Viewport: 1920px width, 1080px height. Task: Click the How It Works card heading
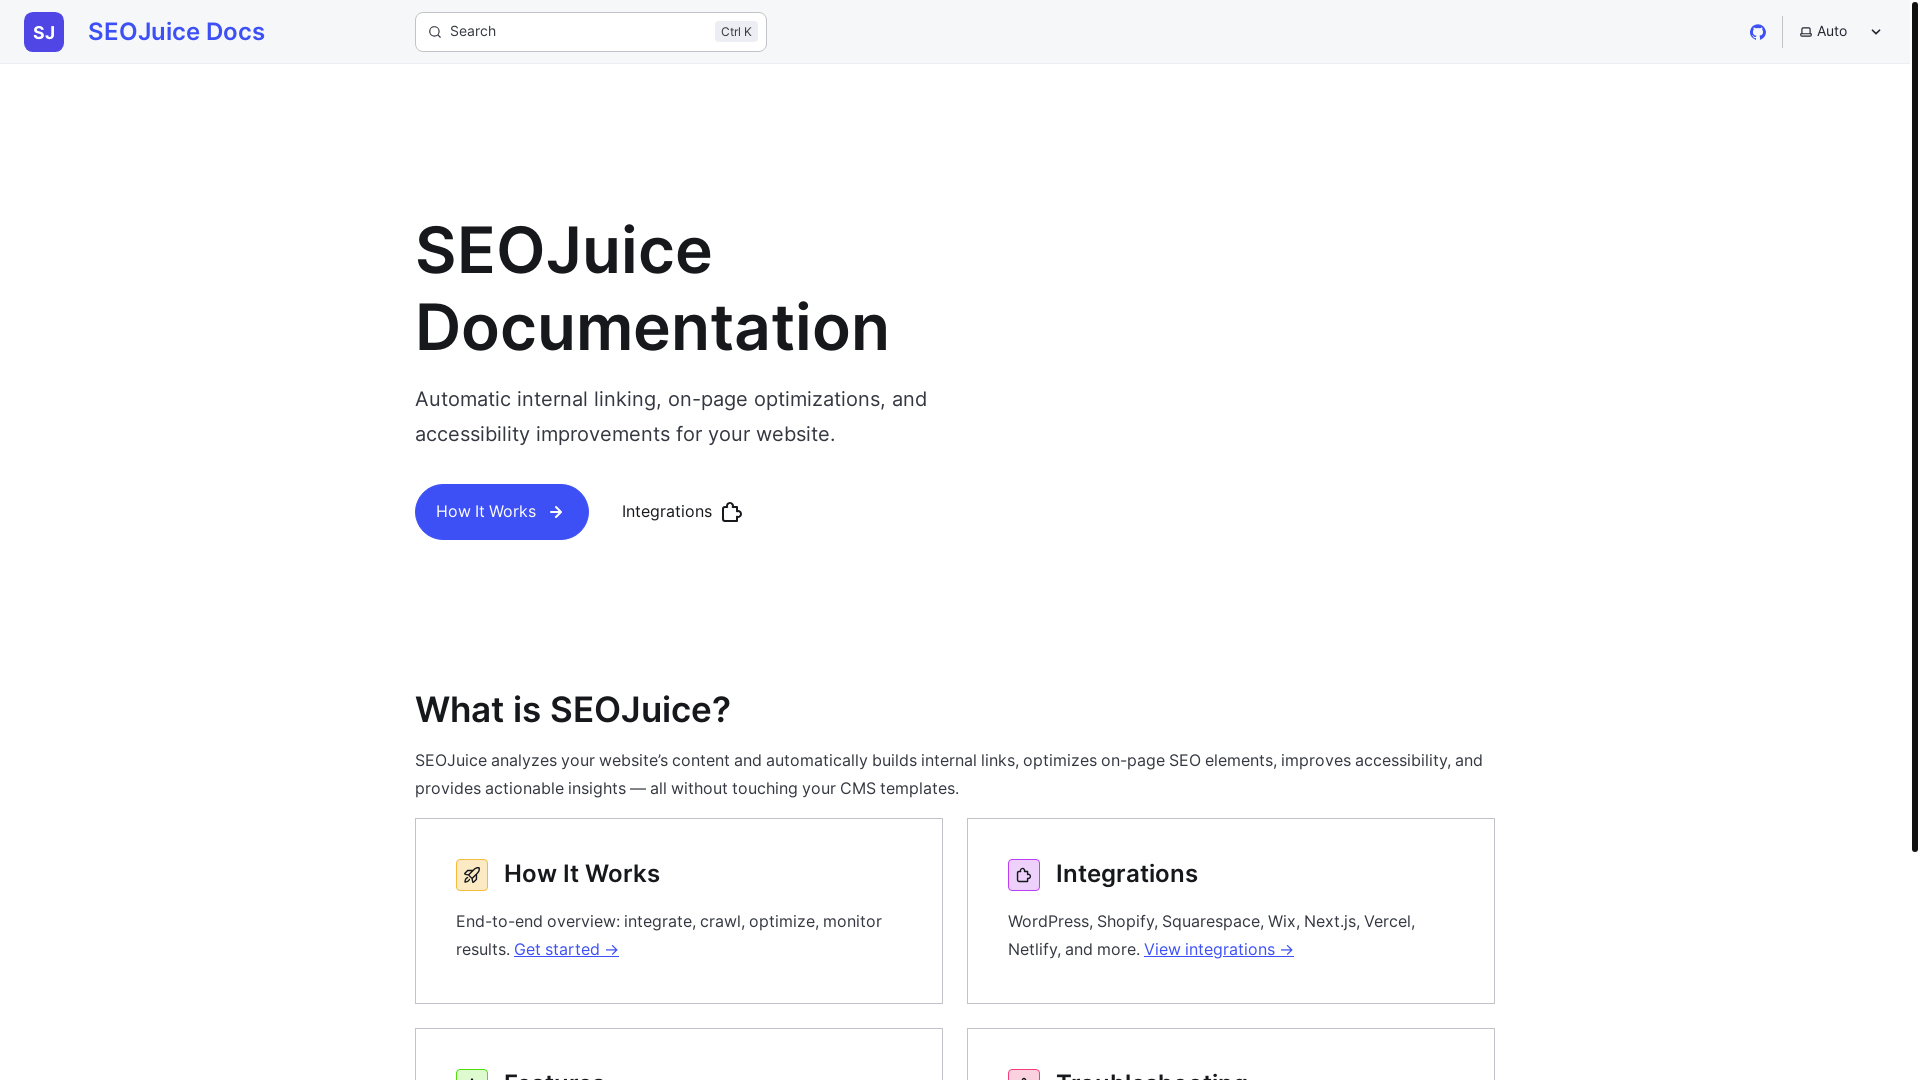coord(582,874)
